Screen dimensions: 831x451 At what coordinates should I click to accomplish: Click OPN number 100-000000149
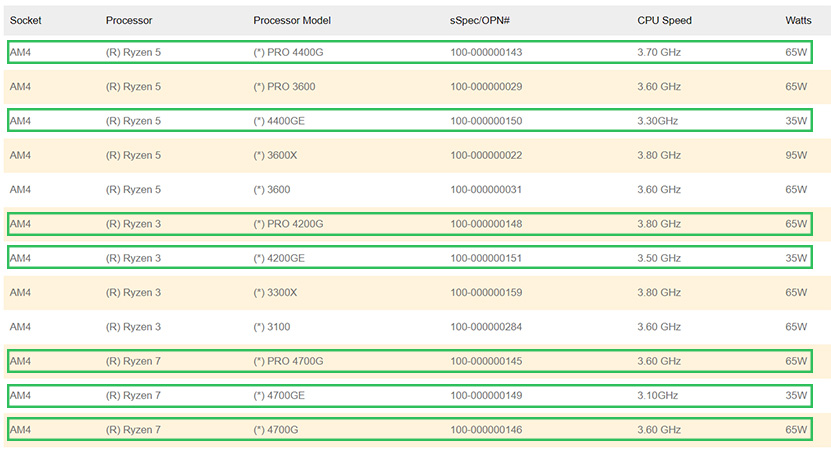click(486, 396)
